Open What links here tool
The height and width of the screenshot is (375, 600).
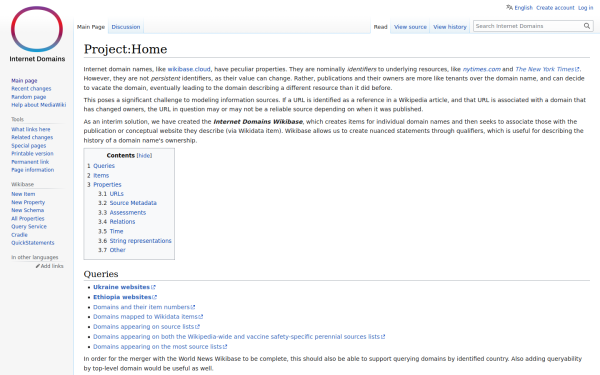point(31,129)
